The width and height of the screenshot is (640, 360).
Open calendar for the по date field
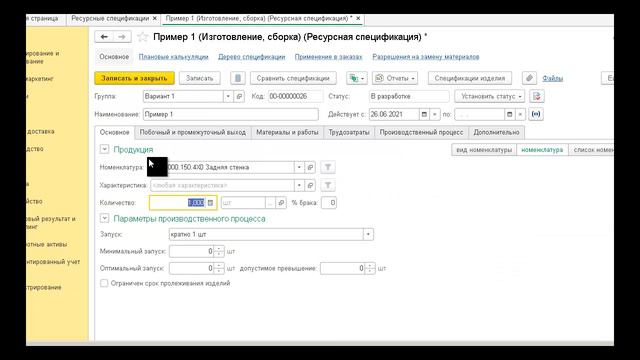tap(509, 114)
